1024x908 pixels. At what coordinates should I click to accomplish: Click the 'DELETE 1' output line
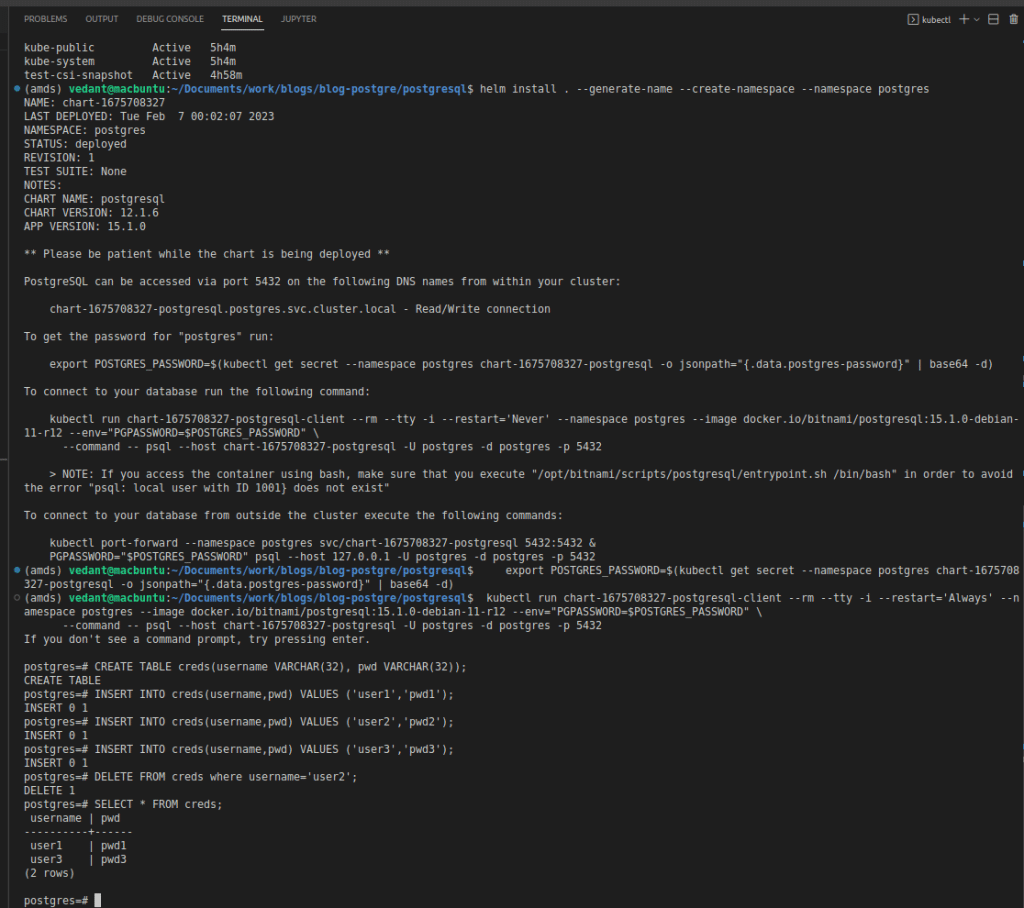tap(49, 790)
